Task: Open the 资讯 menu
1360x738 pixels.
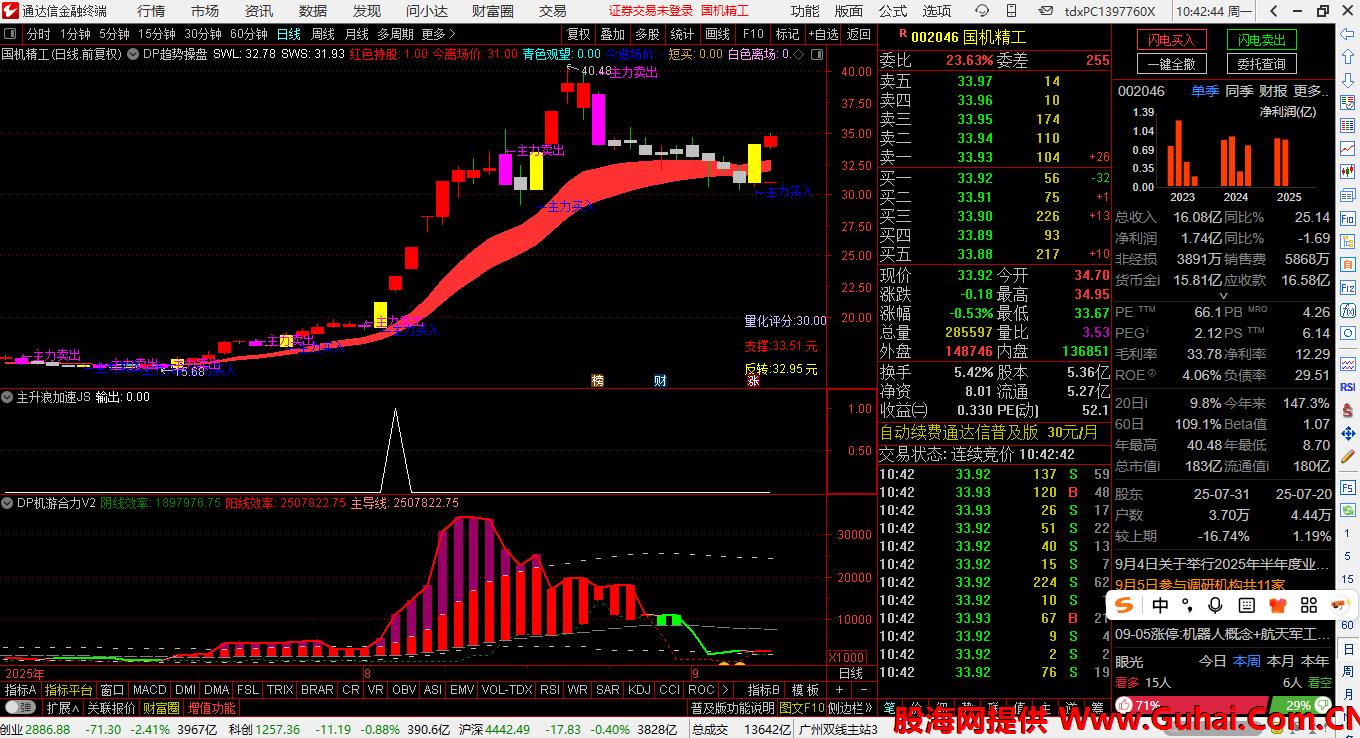Action: pos(259,11)
